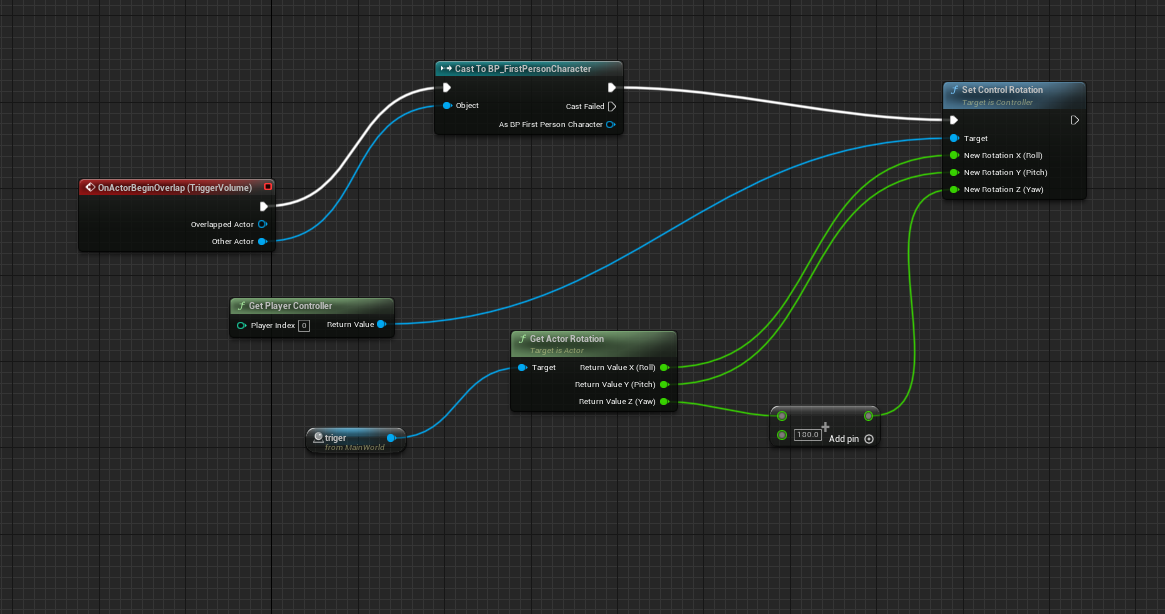Click the Cast To BP_FirstPersonCharacter node header

[528, 68]
